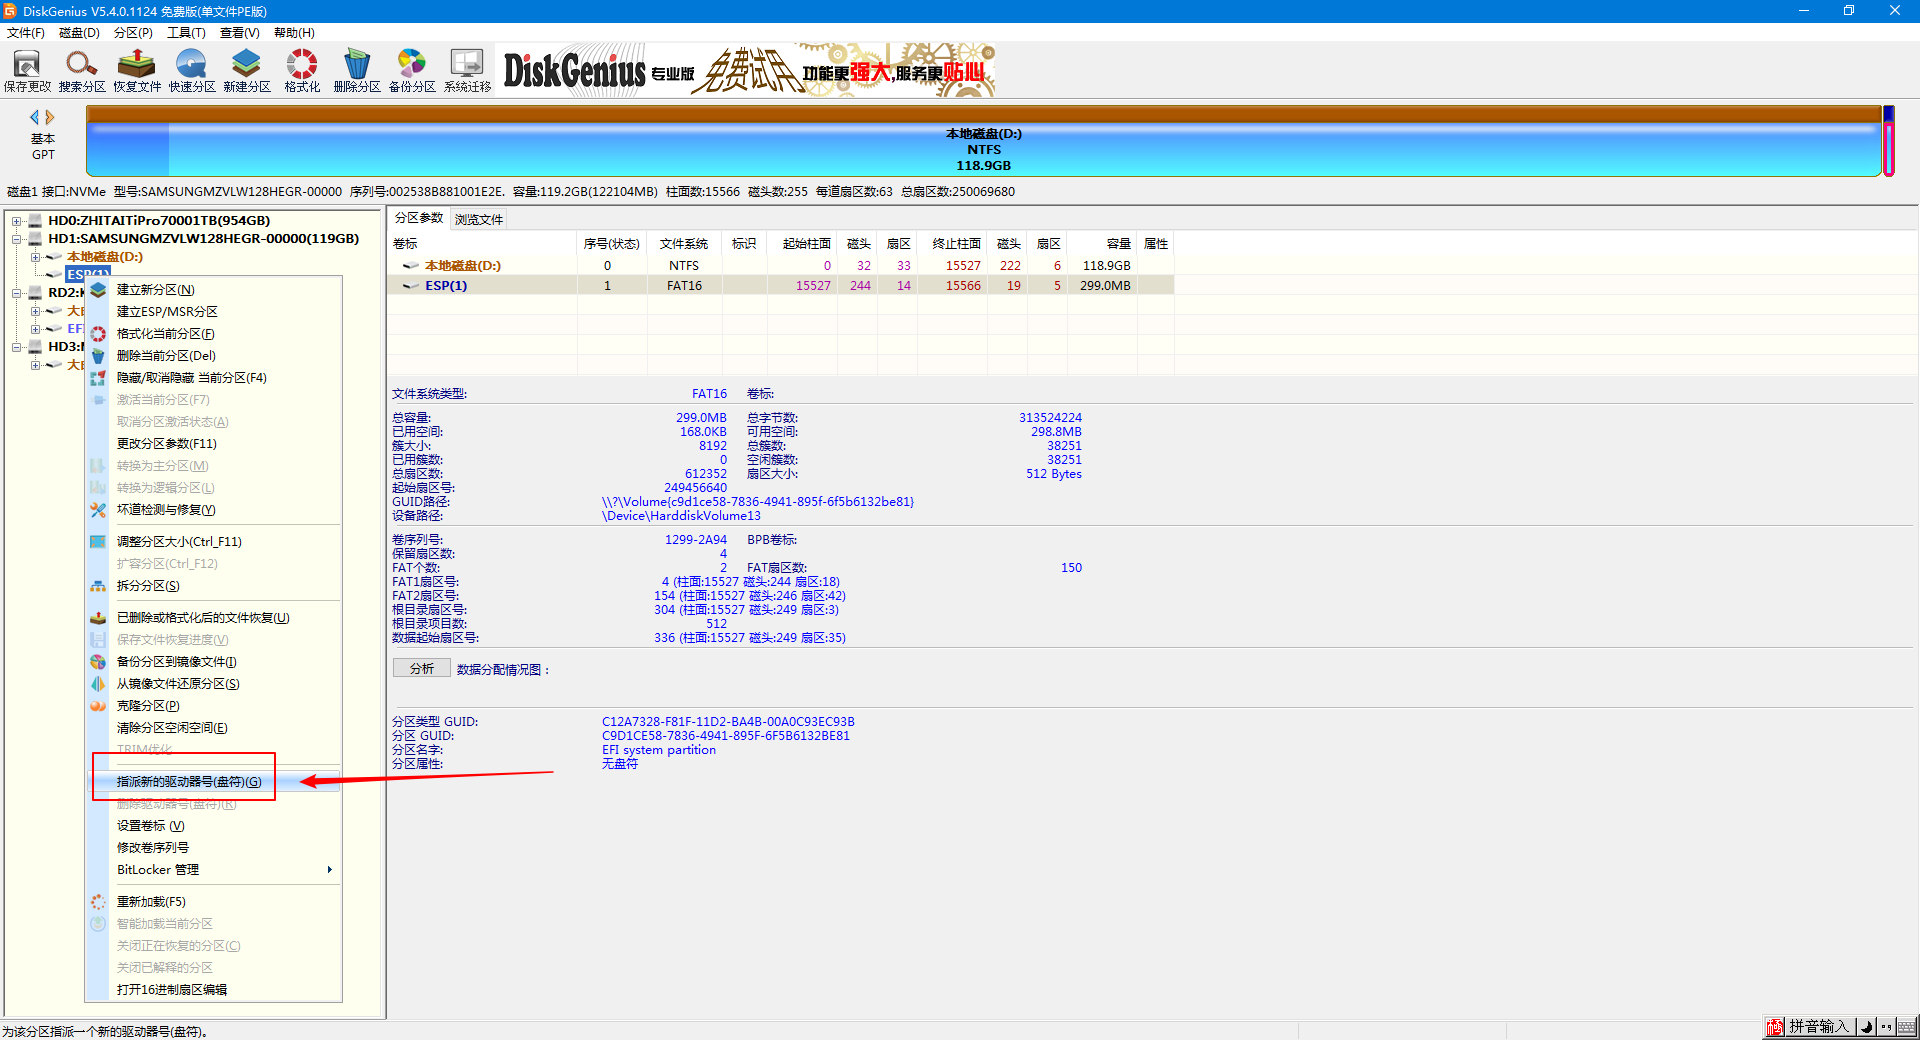Choose 修改卷序列号 menu entry
The image size is (1920, 1040).
pos(213,848)
